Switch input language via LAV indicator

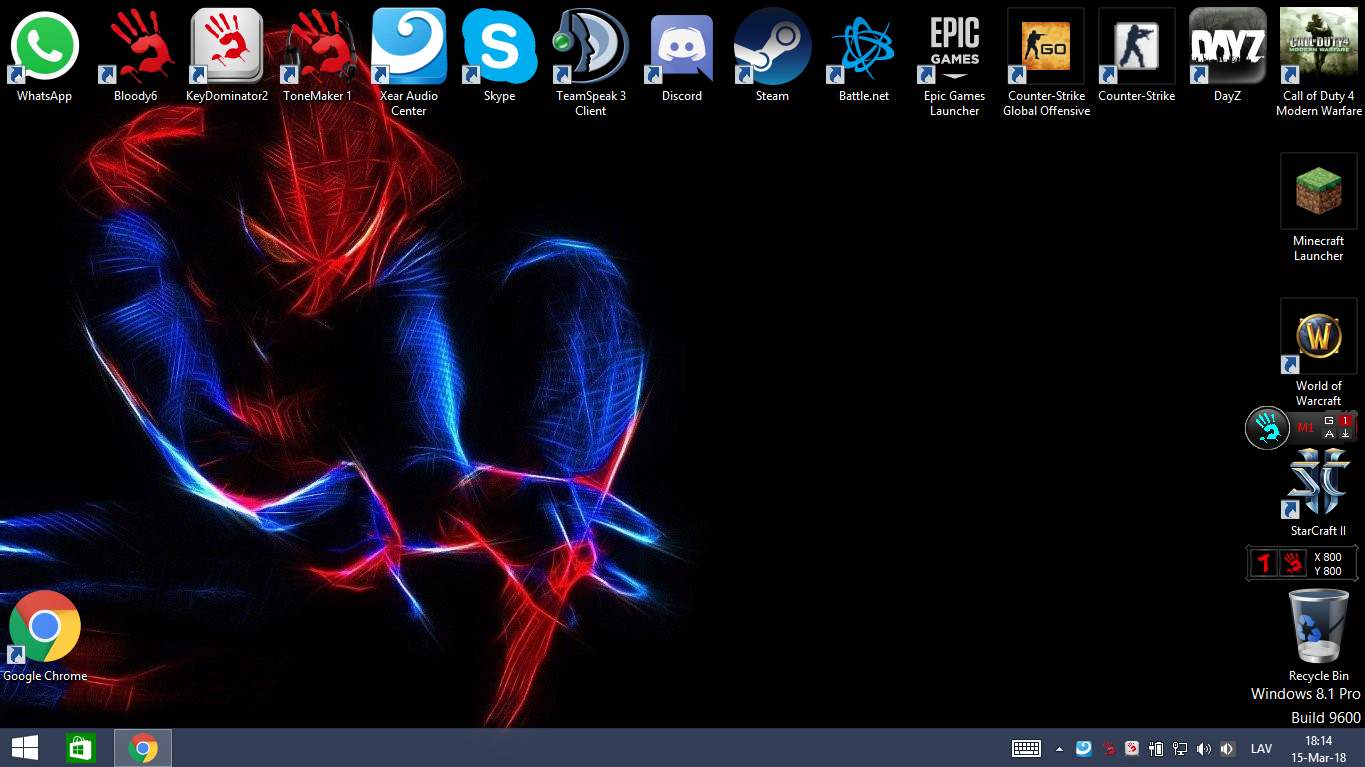(1262, 748)
